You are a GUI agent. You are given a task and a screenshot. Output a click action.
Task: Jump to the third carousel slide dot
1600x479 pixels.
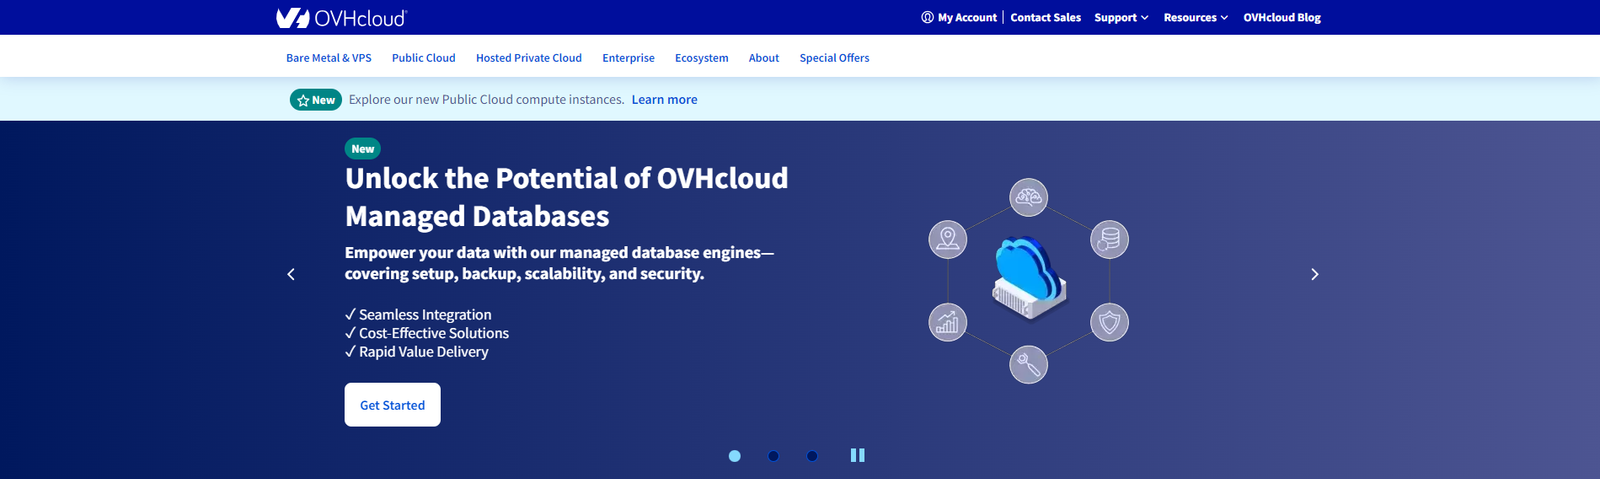click(x=812, y=456)
